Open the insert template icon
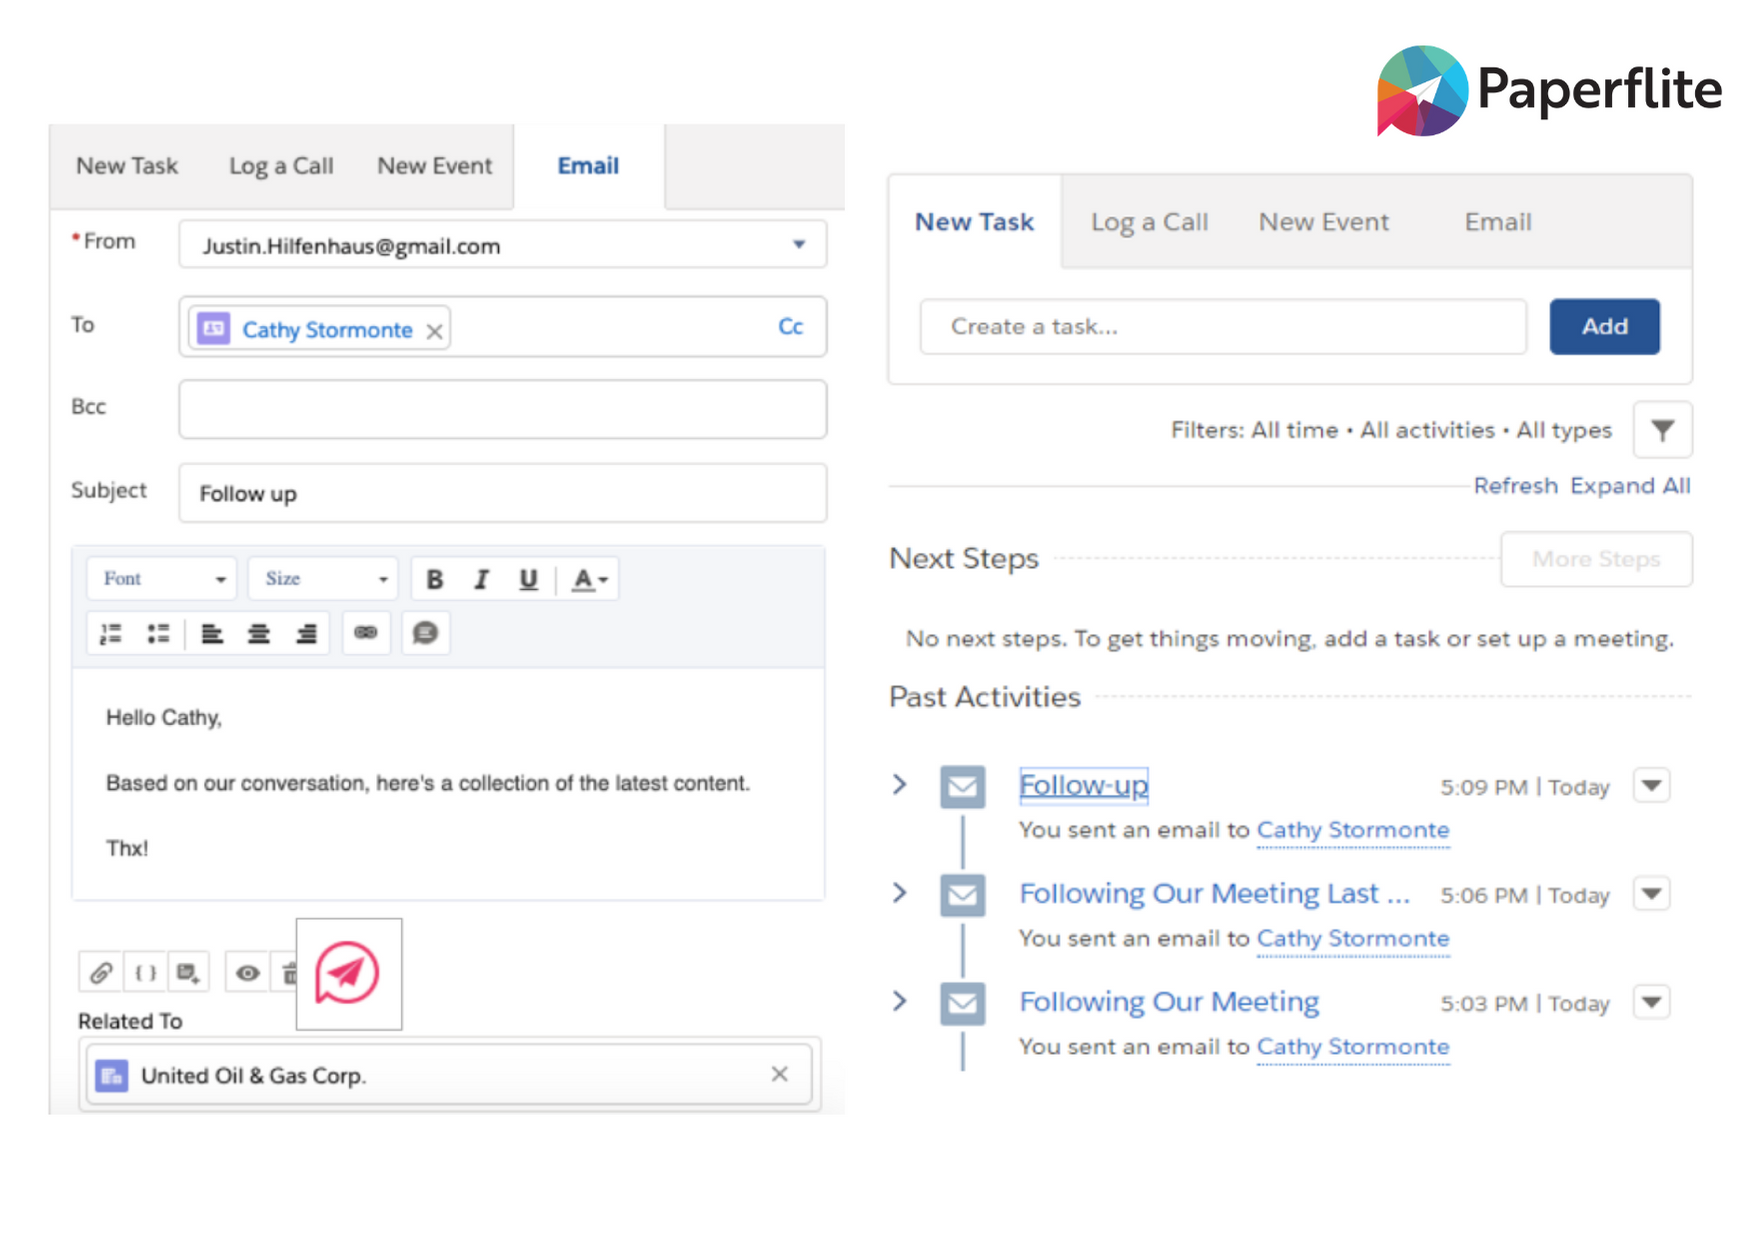 point(188,972)
